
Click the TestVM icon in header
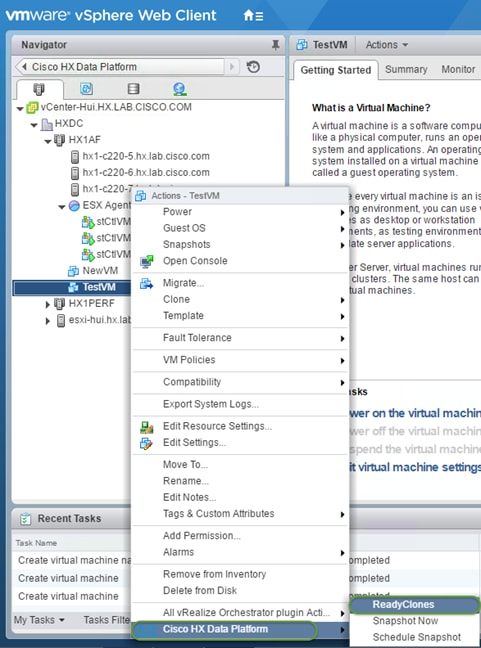pyautogui.click(x=302, y=45)
